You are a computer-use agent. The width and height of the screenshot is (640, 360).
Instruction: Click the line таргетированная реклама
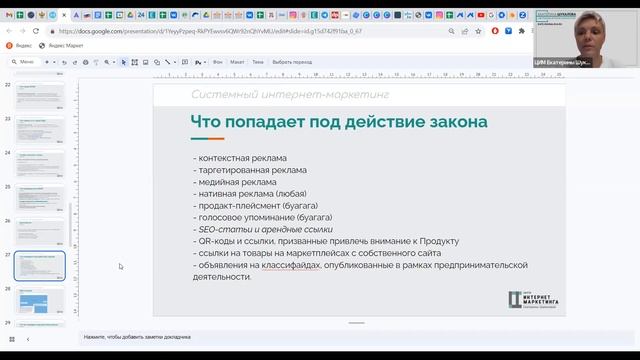click(250, 170)
